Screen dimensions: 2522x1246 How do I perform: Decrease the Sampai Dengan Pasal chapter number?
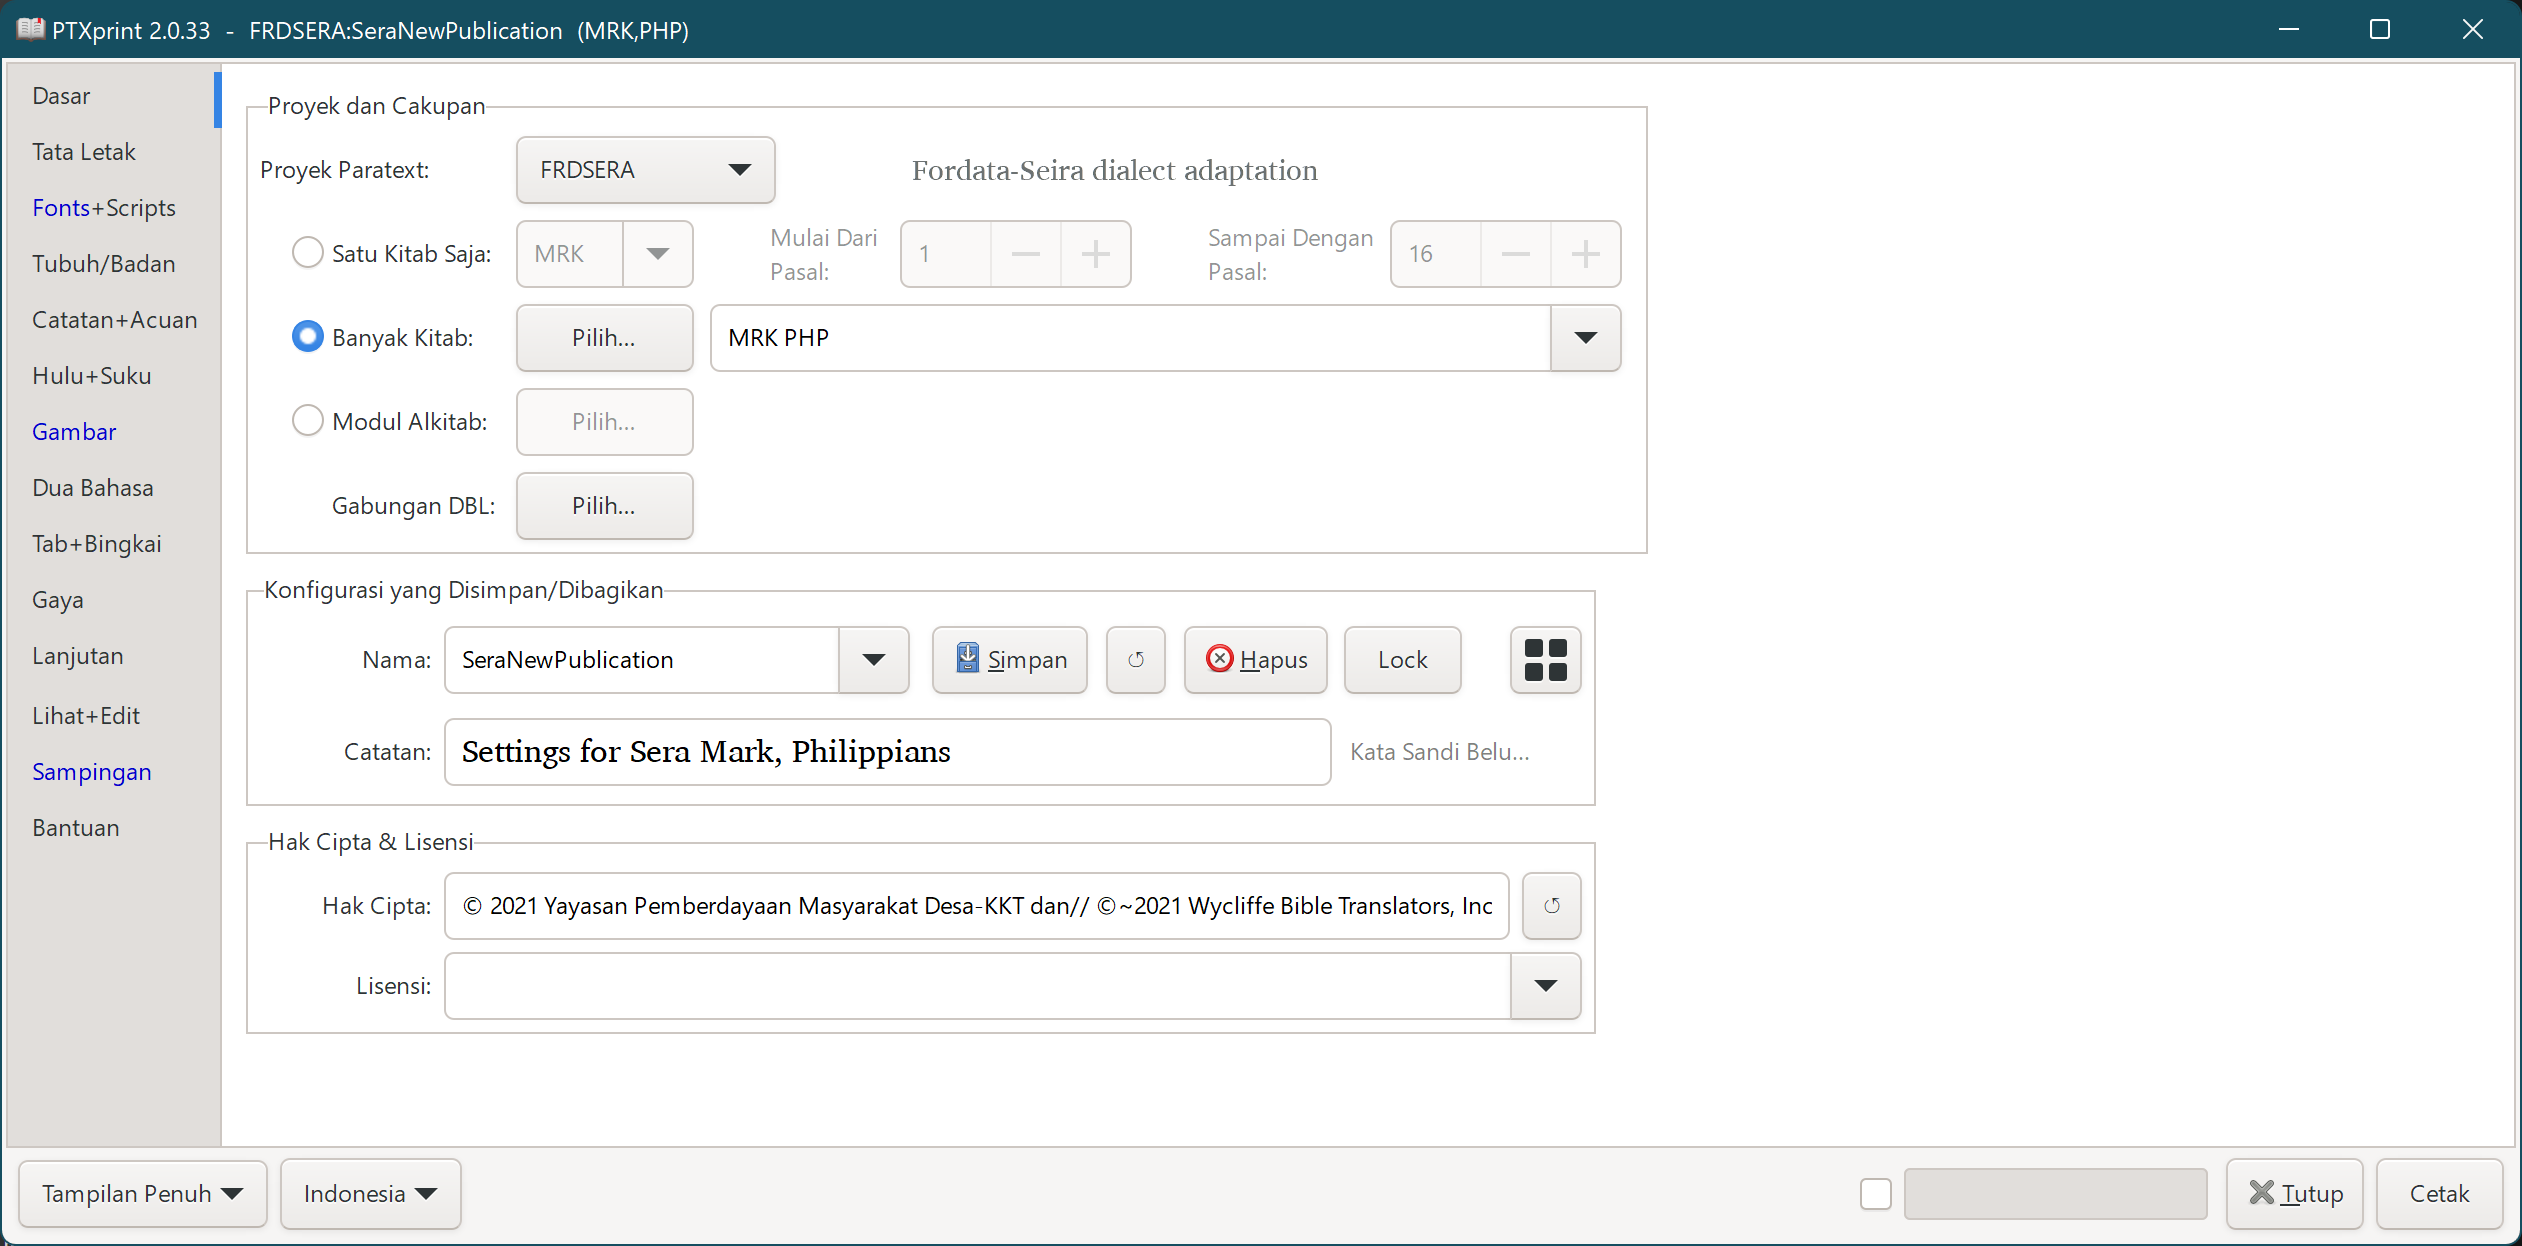pyautogui.click(x=1516, y=254)
